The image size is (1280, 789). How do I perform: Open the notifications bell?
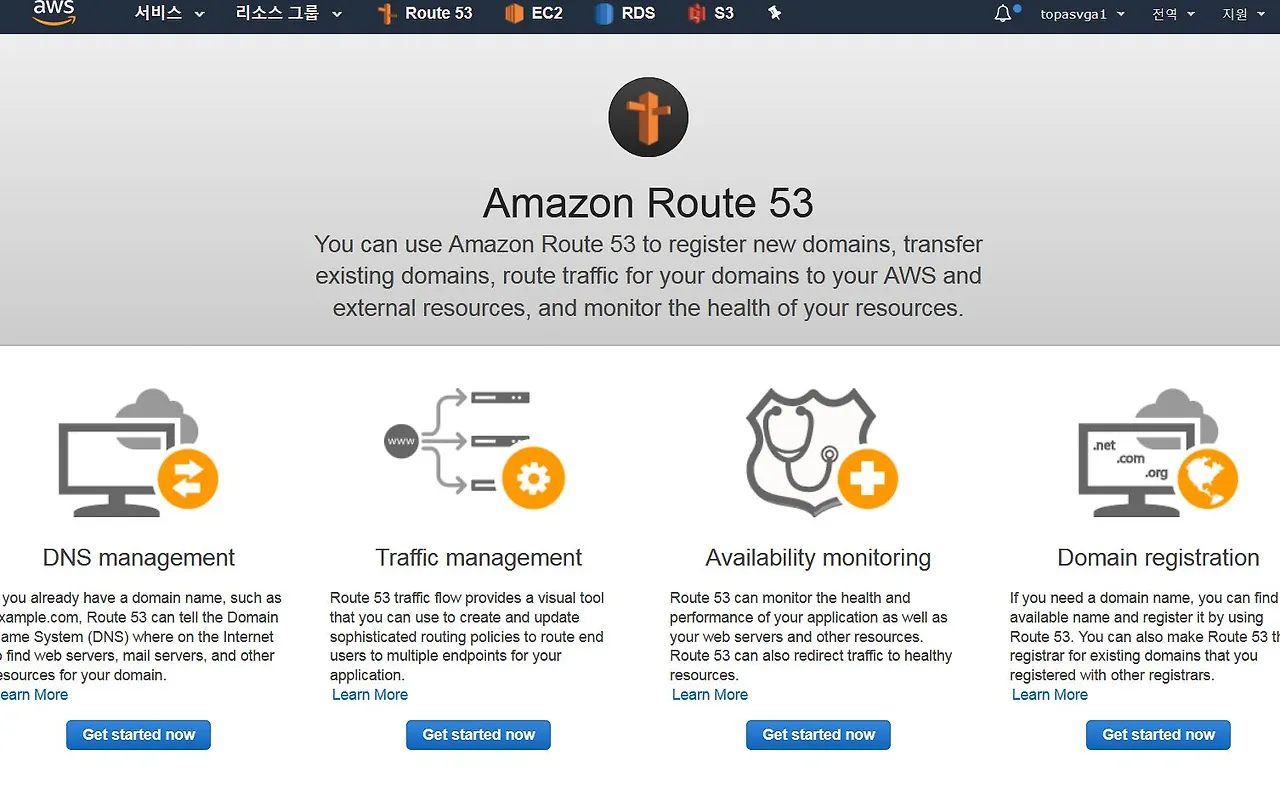tap(1004, 14)
